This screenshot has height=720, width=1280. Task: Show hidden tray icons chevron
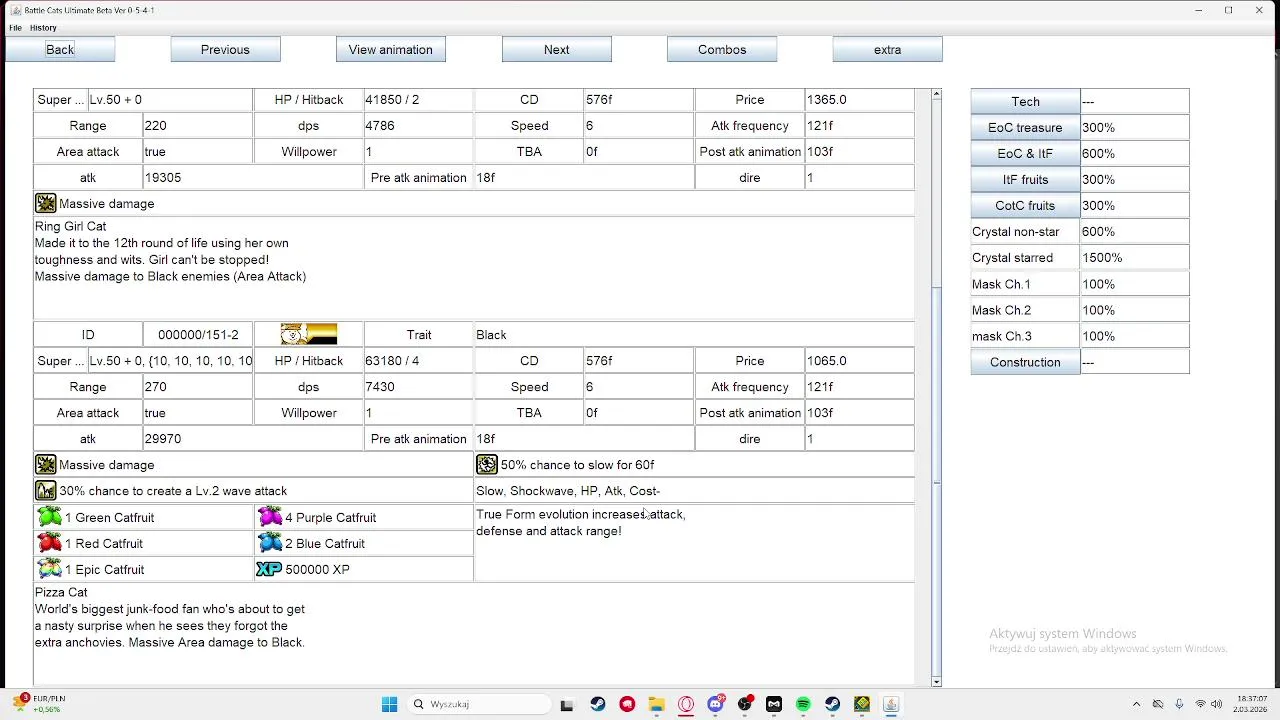(x=1136, y=704)
